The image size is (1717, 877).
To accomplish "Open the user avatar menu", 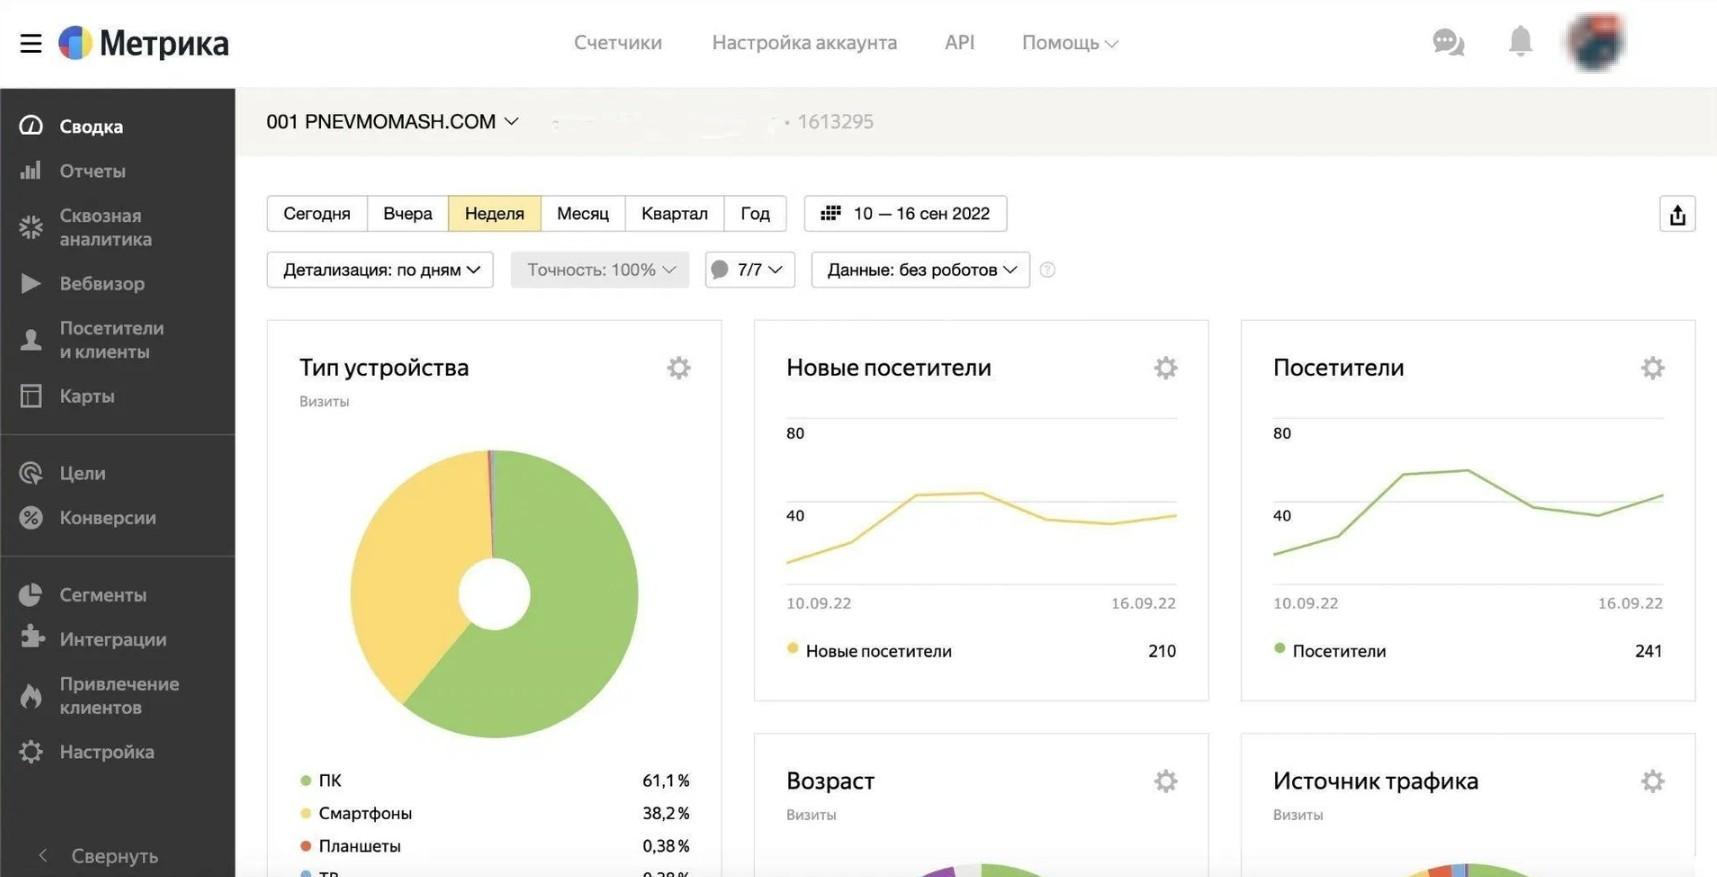I will [x=1596, y=42].
